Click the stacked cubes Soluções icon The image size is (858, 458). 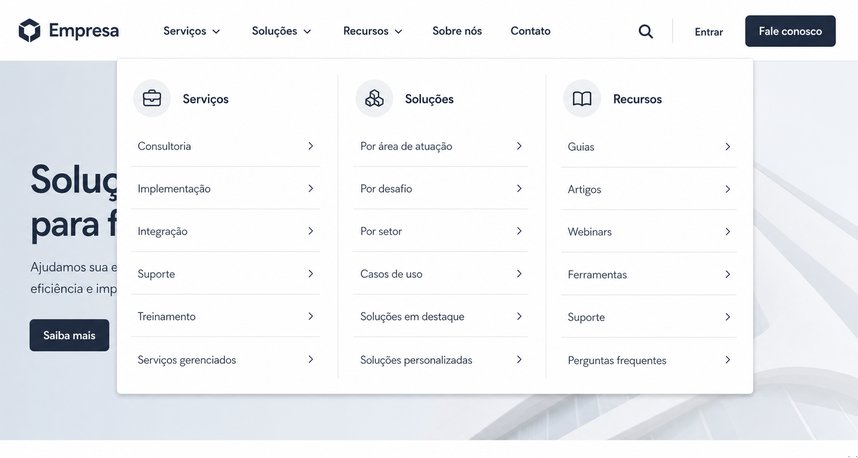[374, 98]
